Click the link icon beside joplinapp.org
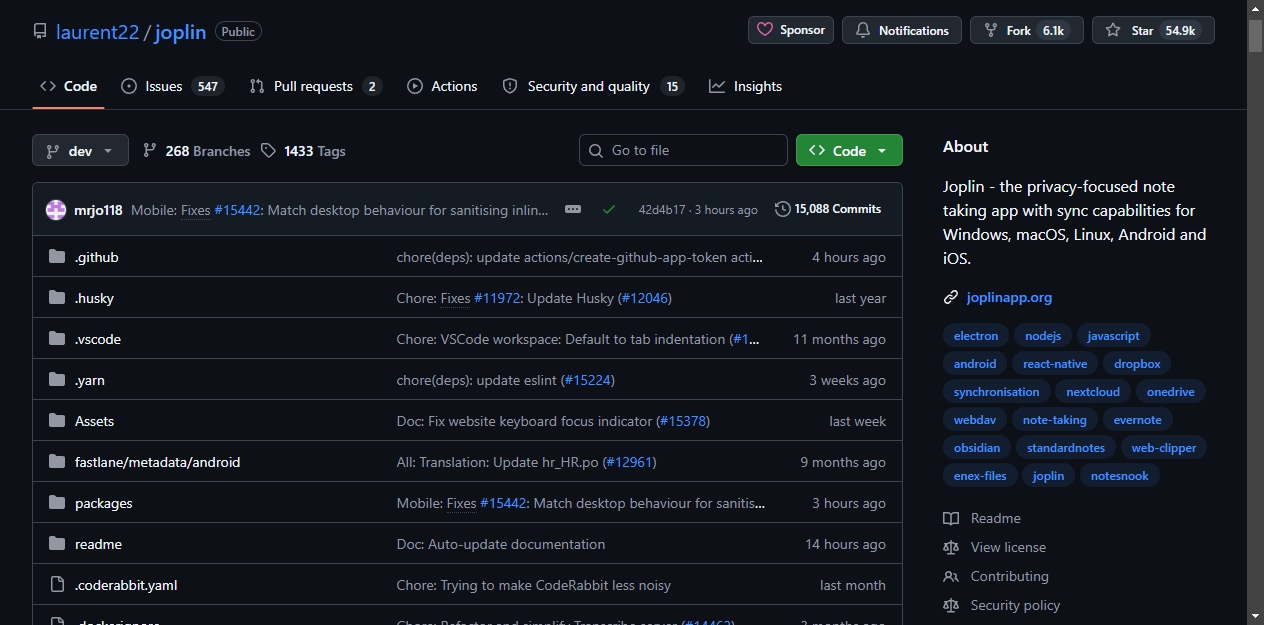The height and width of the screenshot is (625, 1264). (x=951, y=297)
